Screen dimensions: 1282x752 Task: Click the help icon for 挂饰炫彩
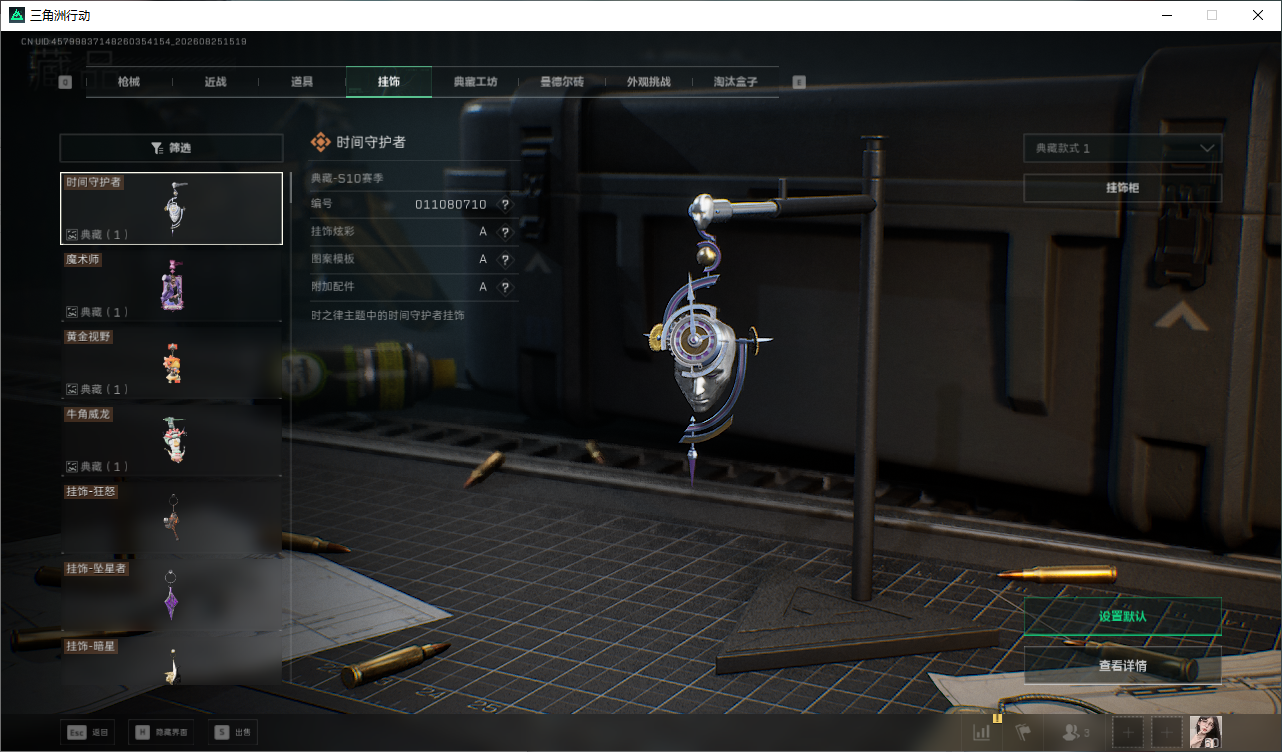[505, 232]
